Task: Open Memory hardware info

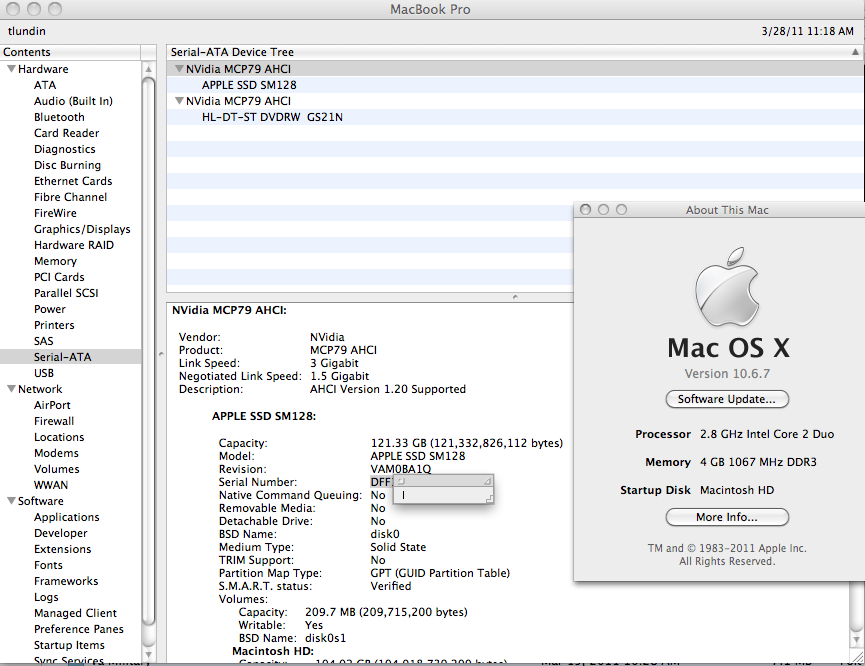Action: [x=55, y=261]
